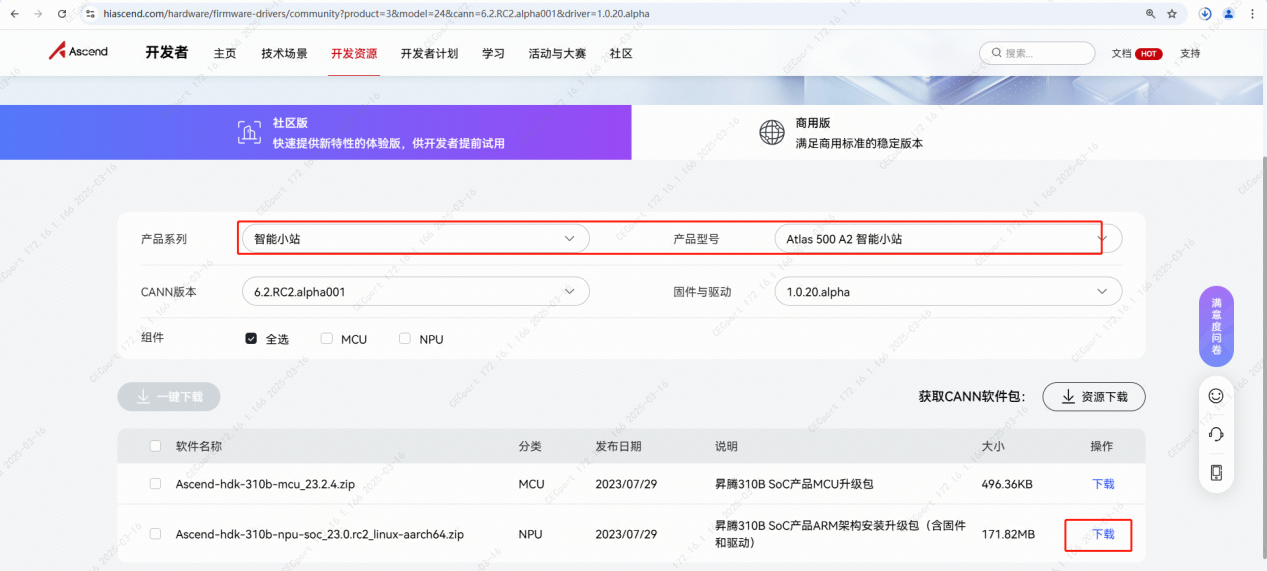Check the NPU component checkbox

click(x=405, y=339)
